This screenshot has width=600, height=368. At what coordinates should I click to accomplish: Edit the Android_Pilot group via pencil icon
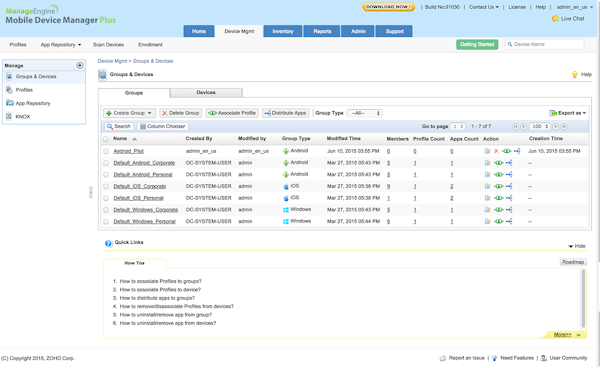[x=488, y=151]
